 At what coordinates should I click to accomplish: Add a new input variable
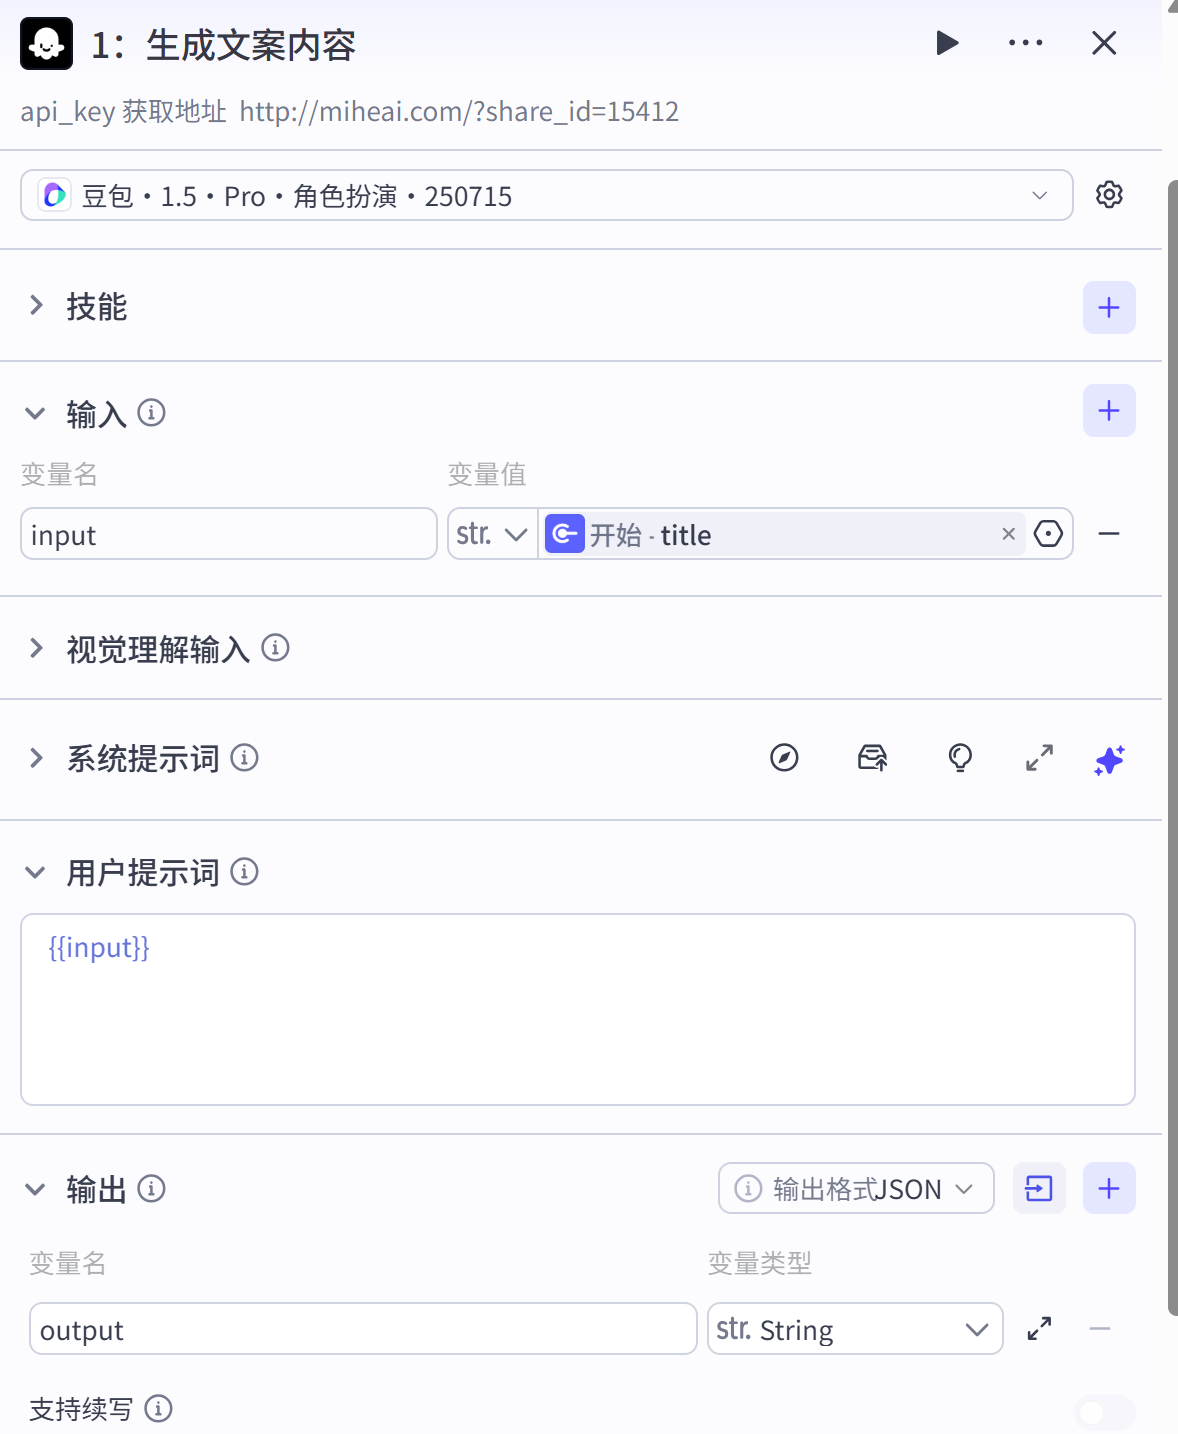click(x=1109, y=410)
